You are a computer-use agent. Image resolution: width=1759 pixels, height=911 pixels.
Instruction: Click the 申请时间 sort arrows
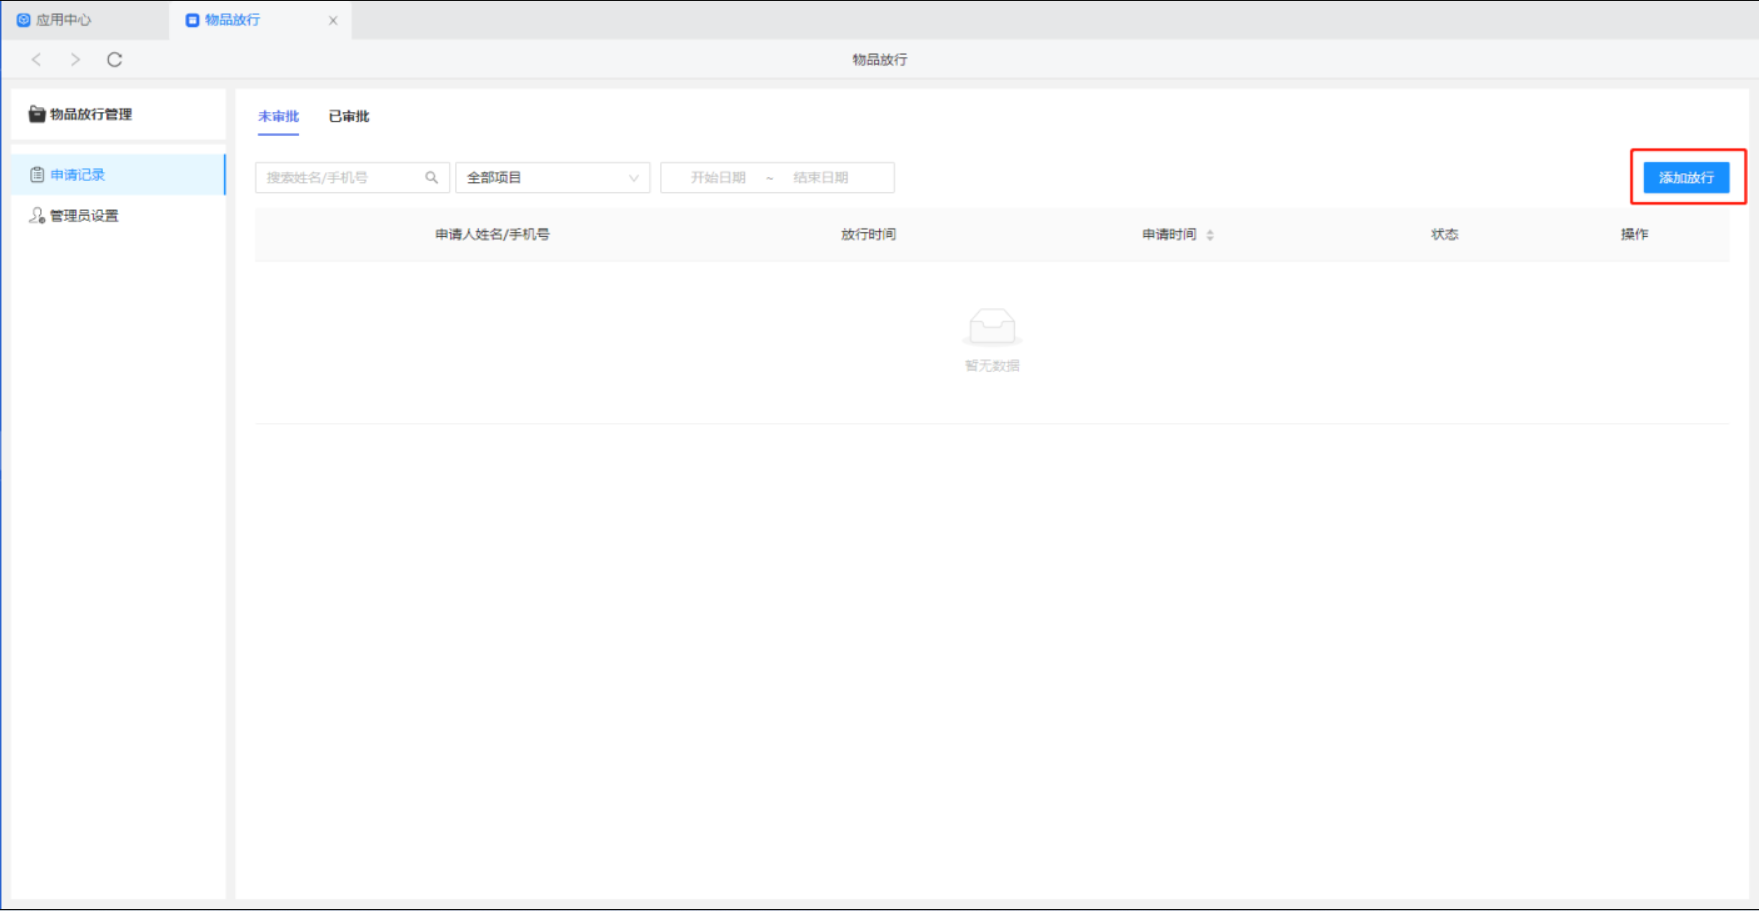(1210, 235)
